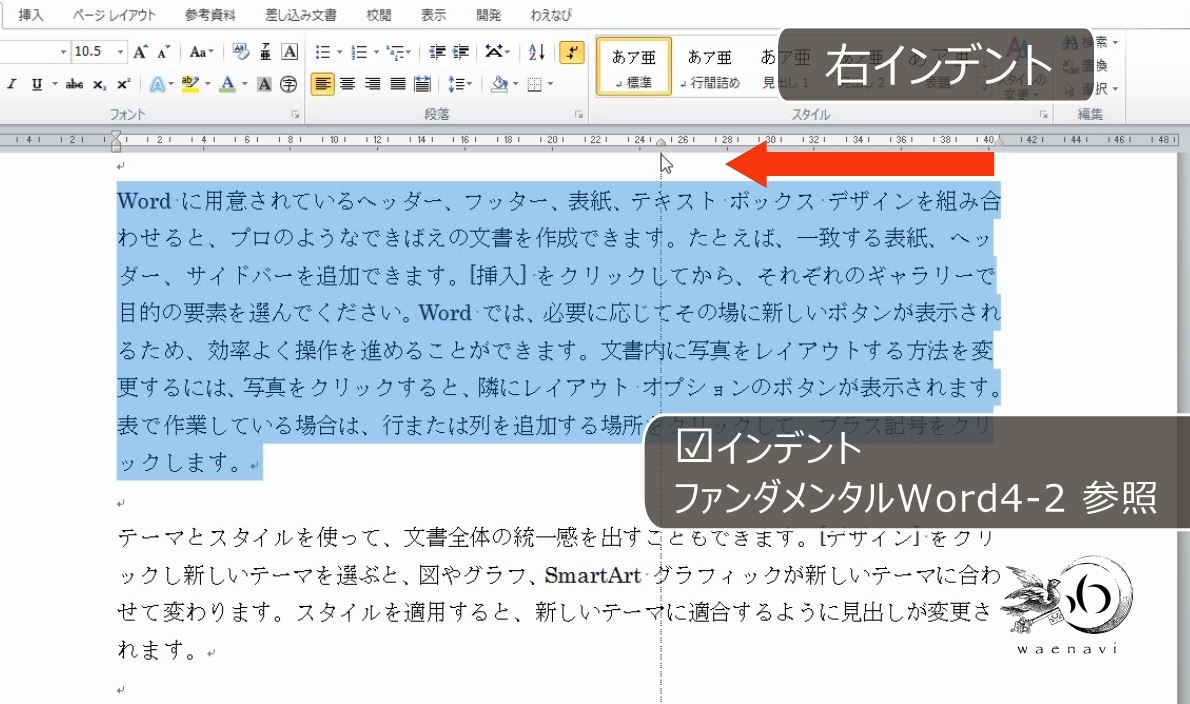
Task: Click in the paragraph starting テーマとスタイル
Action: [x=559, y=593]
